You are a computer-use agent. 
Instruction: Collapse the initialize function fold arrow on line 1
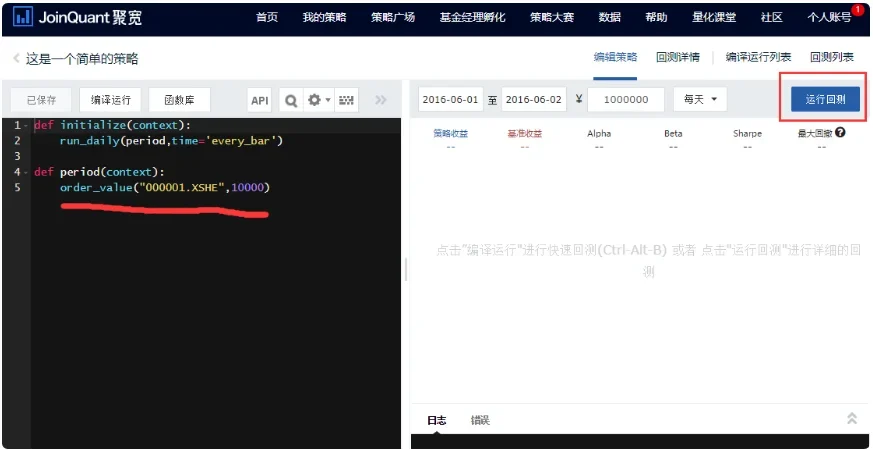[26, 125]
